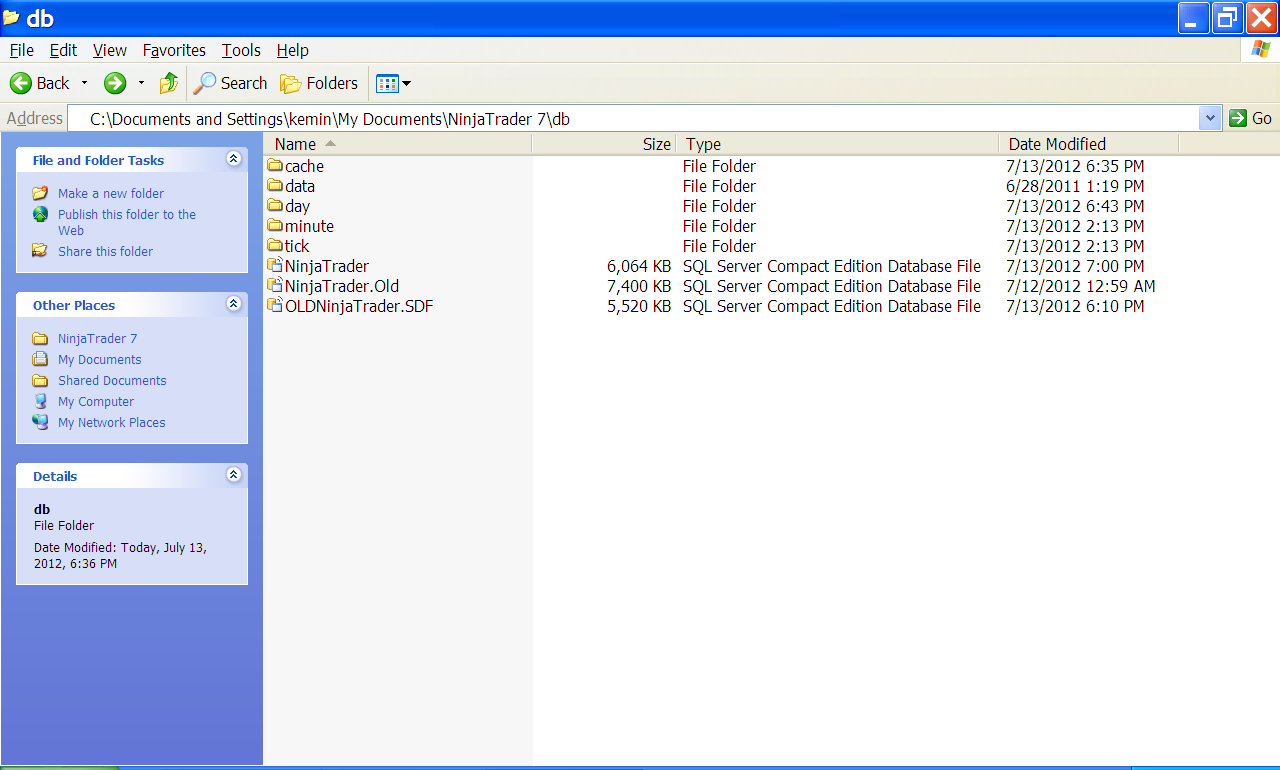The width and height of the screenshot is (1280, 770).
Task: Click the NinjaTrader 7 folder icon in Other Places
Action: [40, 338]
